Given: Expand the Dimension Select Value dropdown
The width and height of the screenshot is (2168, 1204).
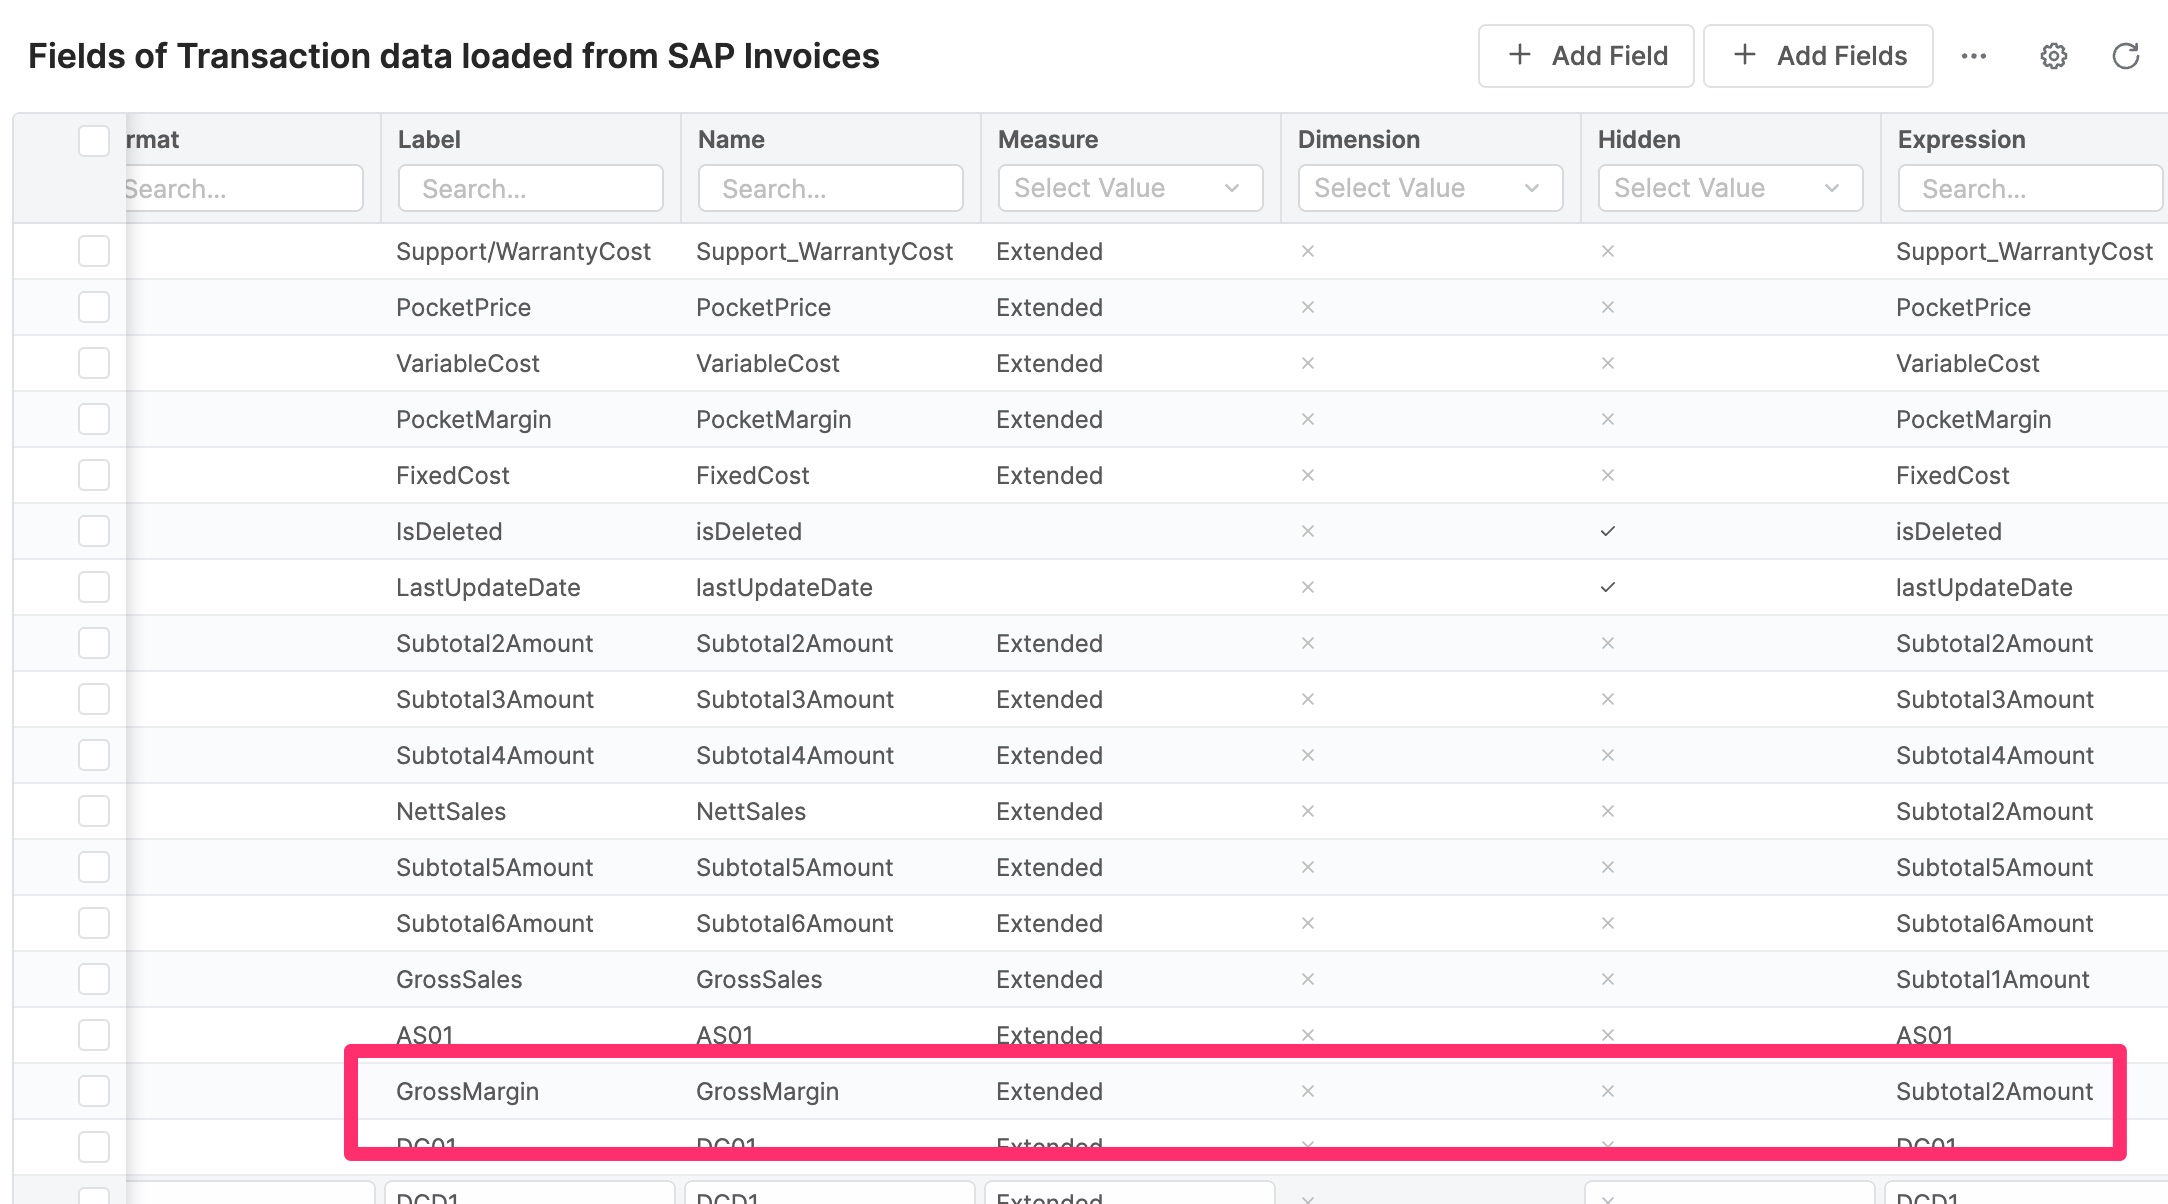Looking at the screenshot, I should [1430, 188].
